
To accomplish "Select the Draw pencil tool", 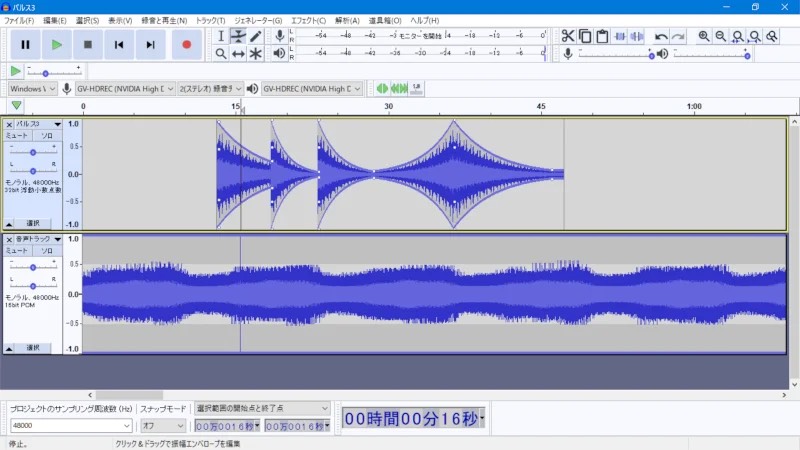I will (256, 36).
